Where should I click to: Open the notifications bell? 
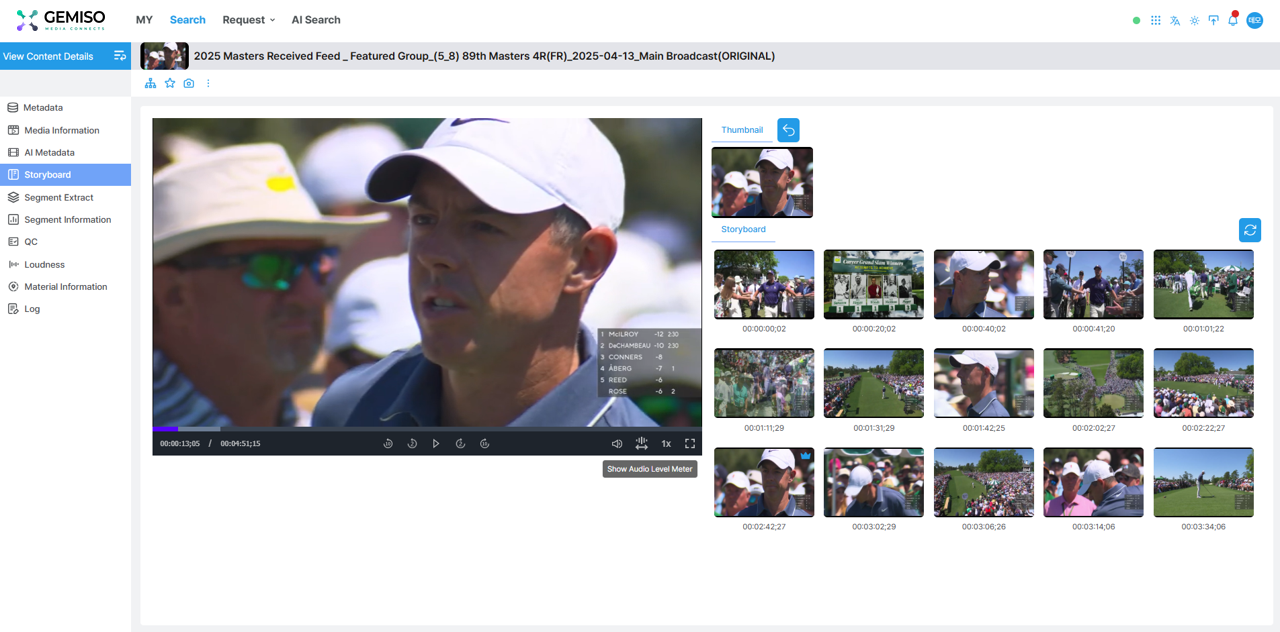click(1233, 20)
